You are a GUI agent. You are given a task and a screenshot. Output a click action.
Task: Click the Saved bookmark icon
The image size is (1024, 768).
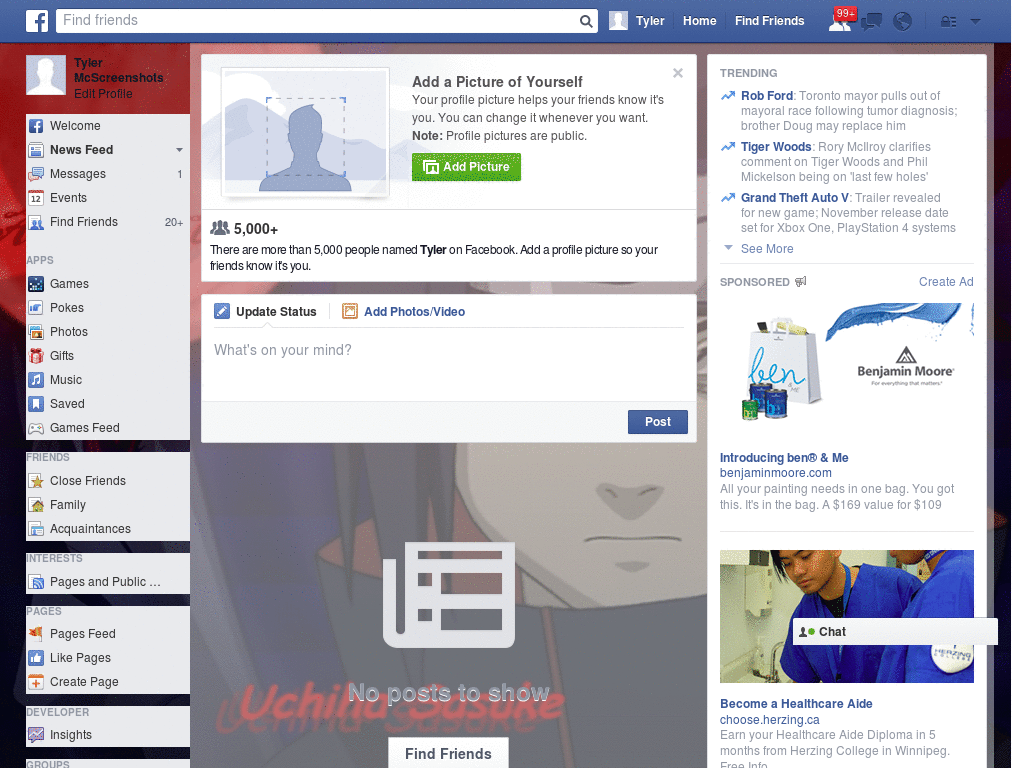point(36,404)
